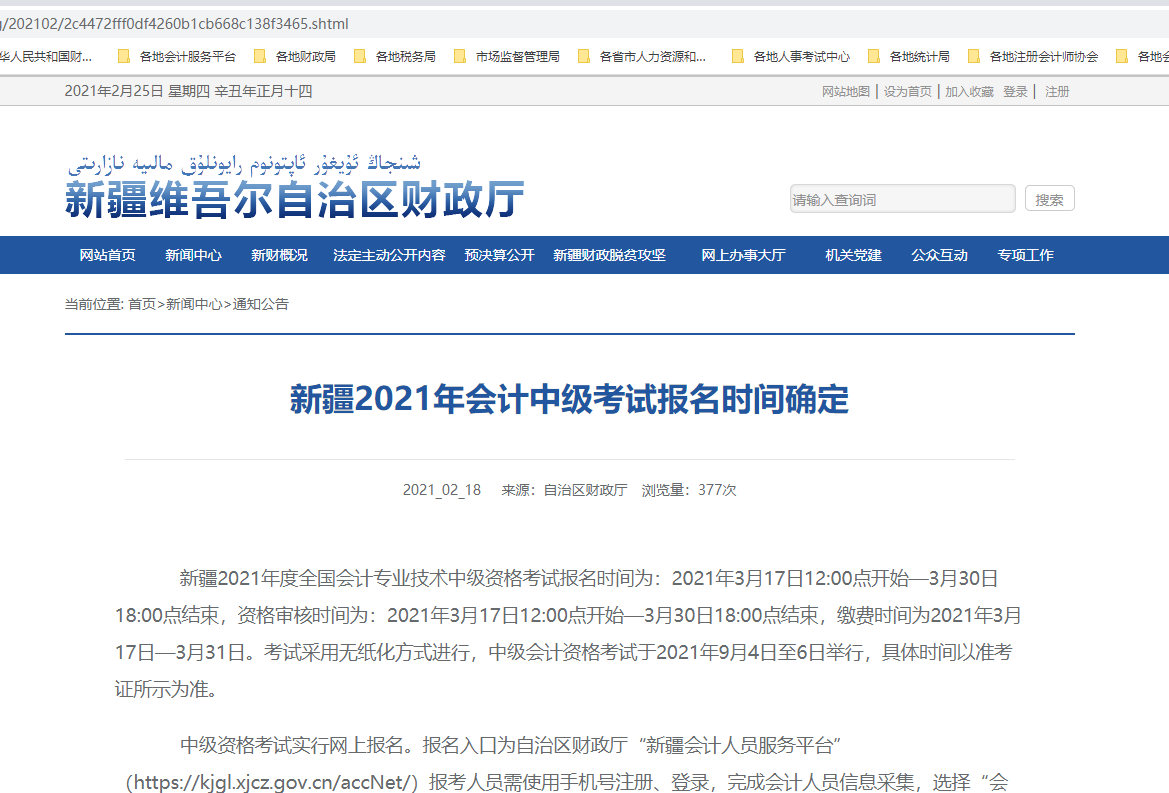Open 网站首页 in the navigation bar

pos(107,255)
